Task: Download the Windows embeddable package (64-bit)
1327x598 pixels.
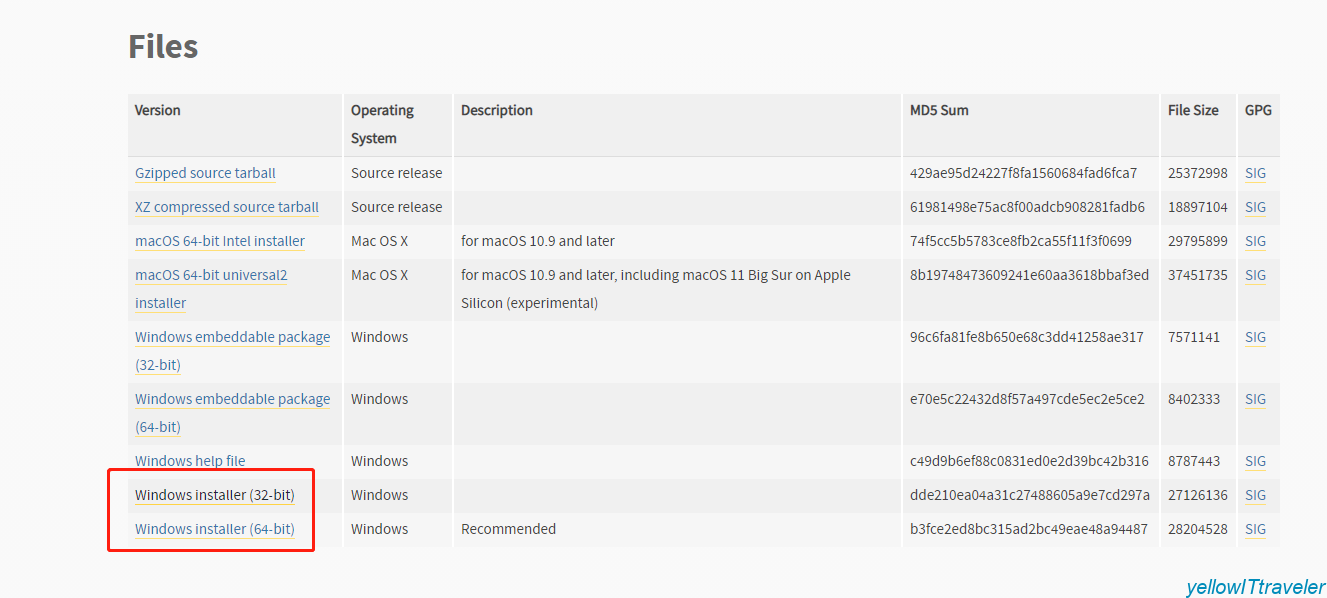Action: point(232,399)
